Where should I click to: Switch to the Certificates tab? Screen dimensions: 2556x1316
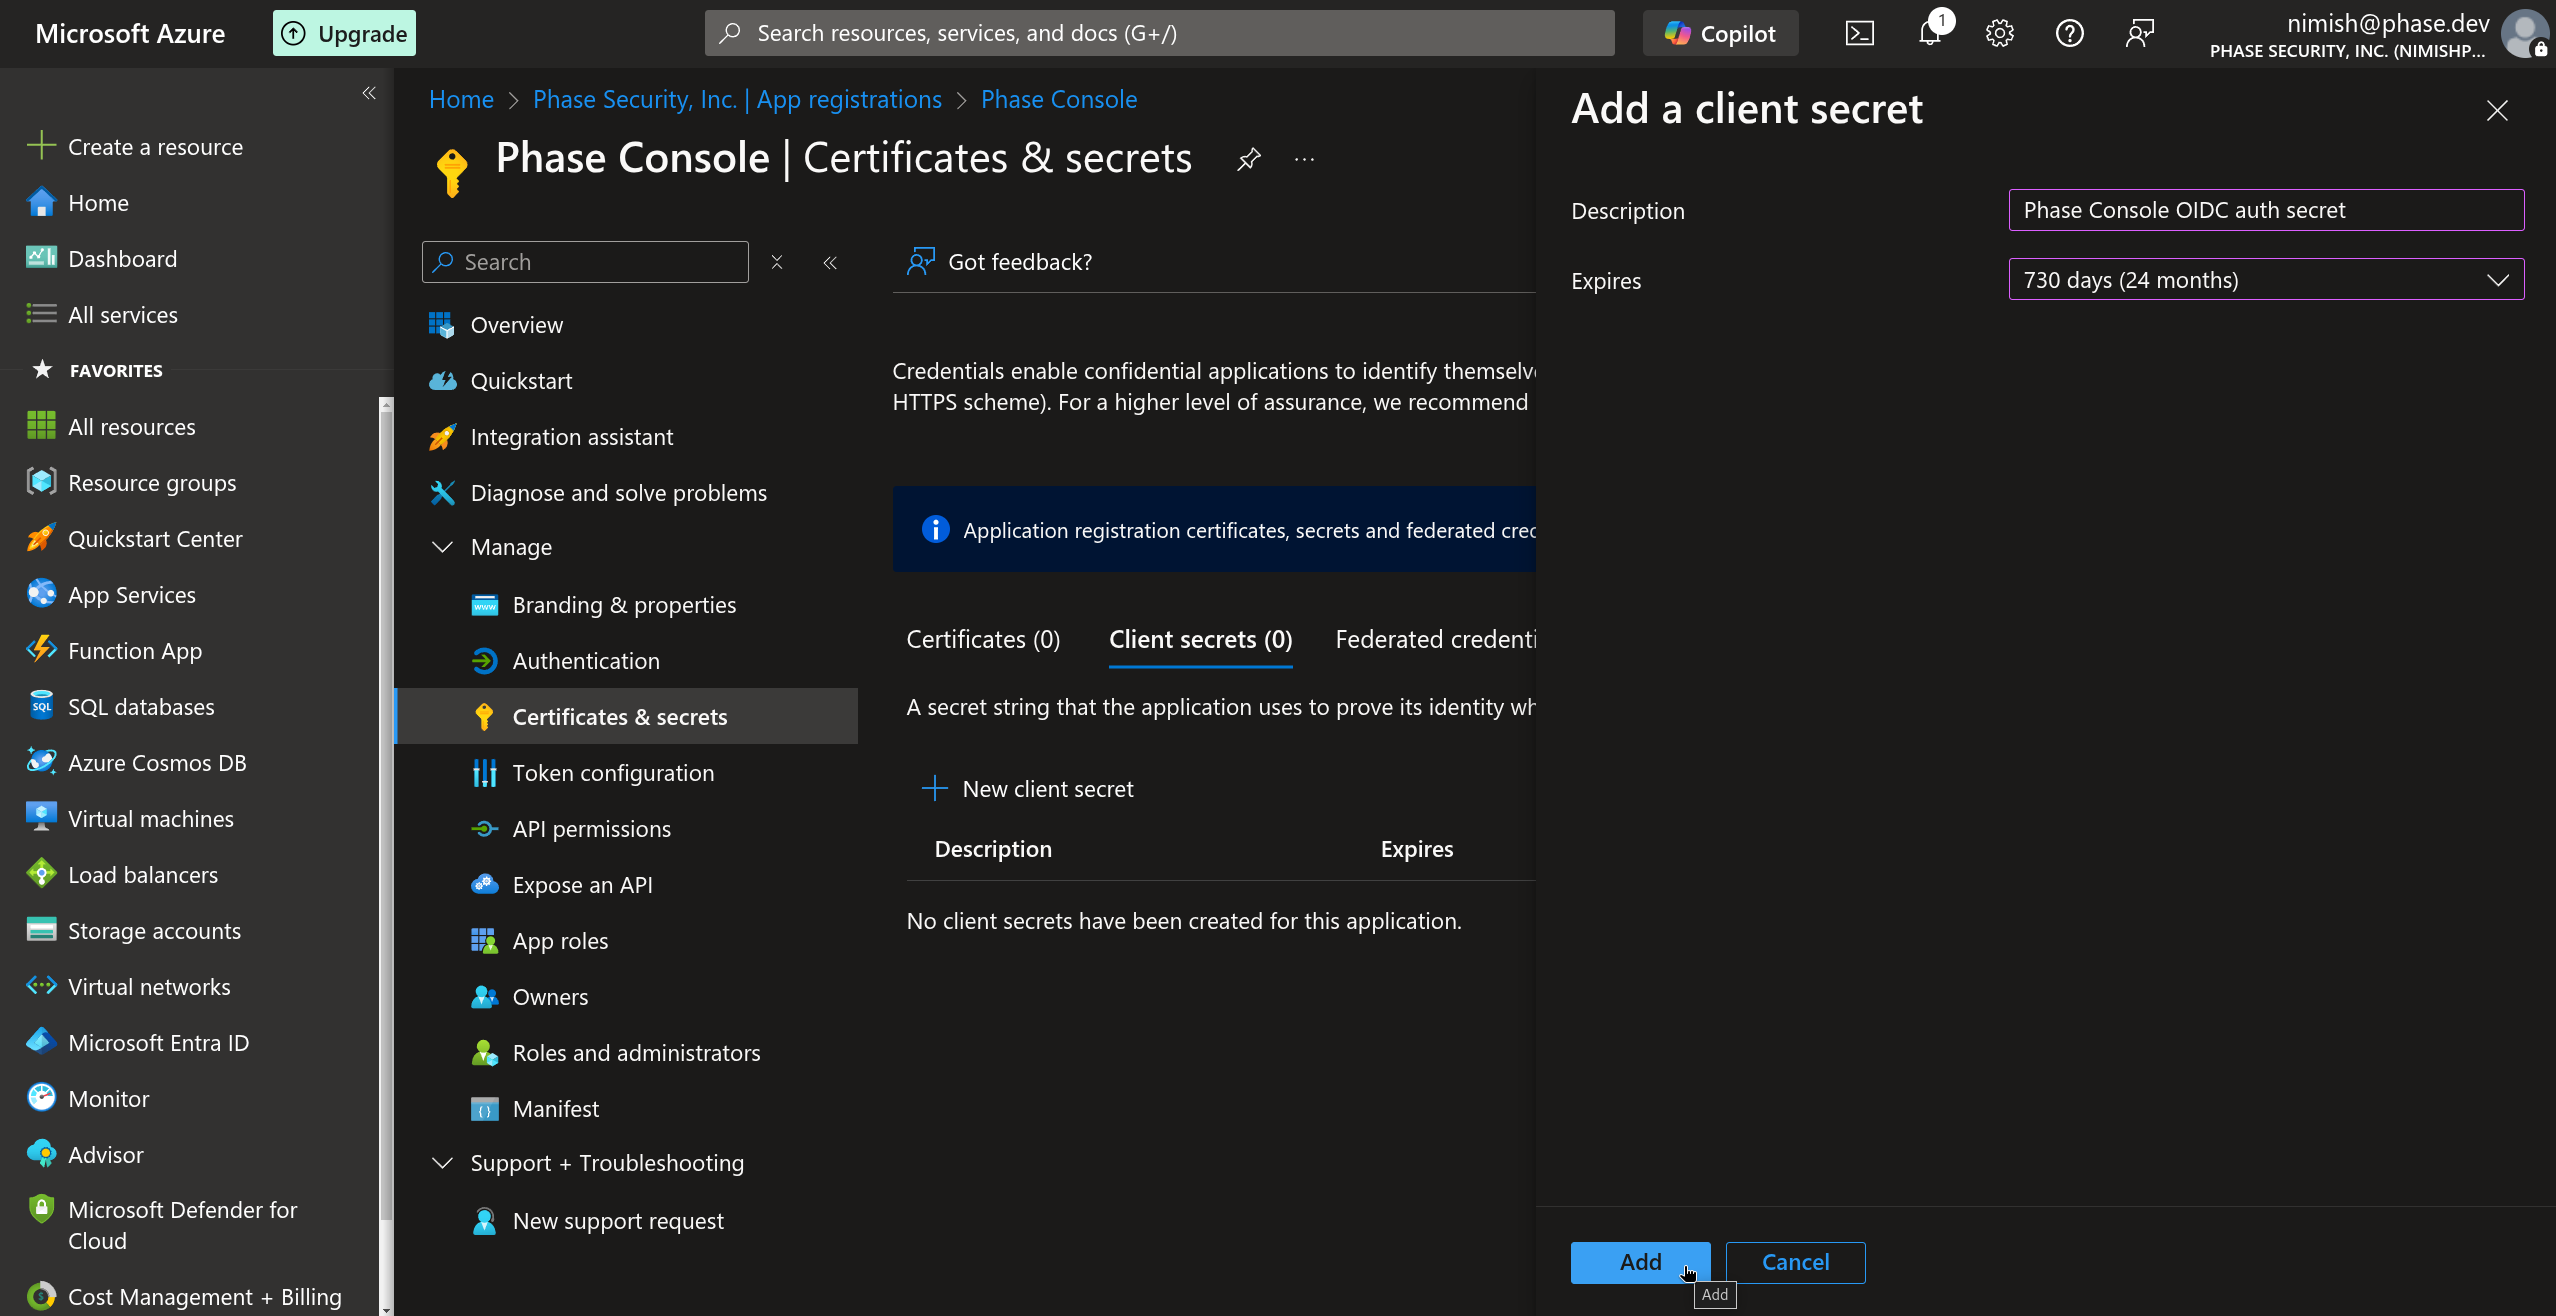[982, 639]
